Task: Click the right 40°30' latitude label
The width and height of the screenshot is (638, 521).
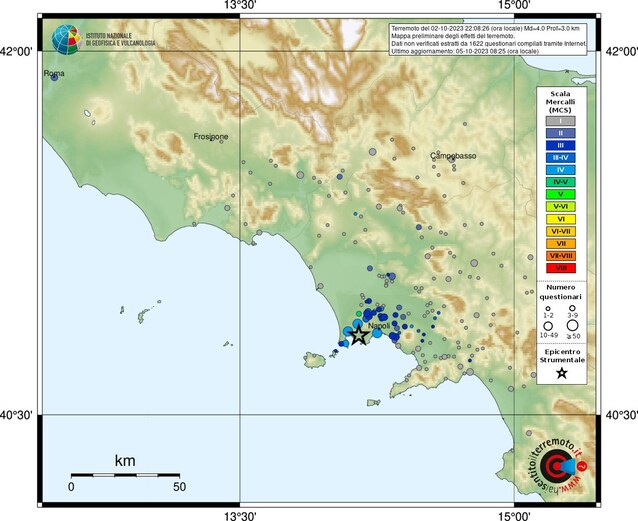Action: click(x=622, y=415)
